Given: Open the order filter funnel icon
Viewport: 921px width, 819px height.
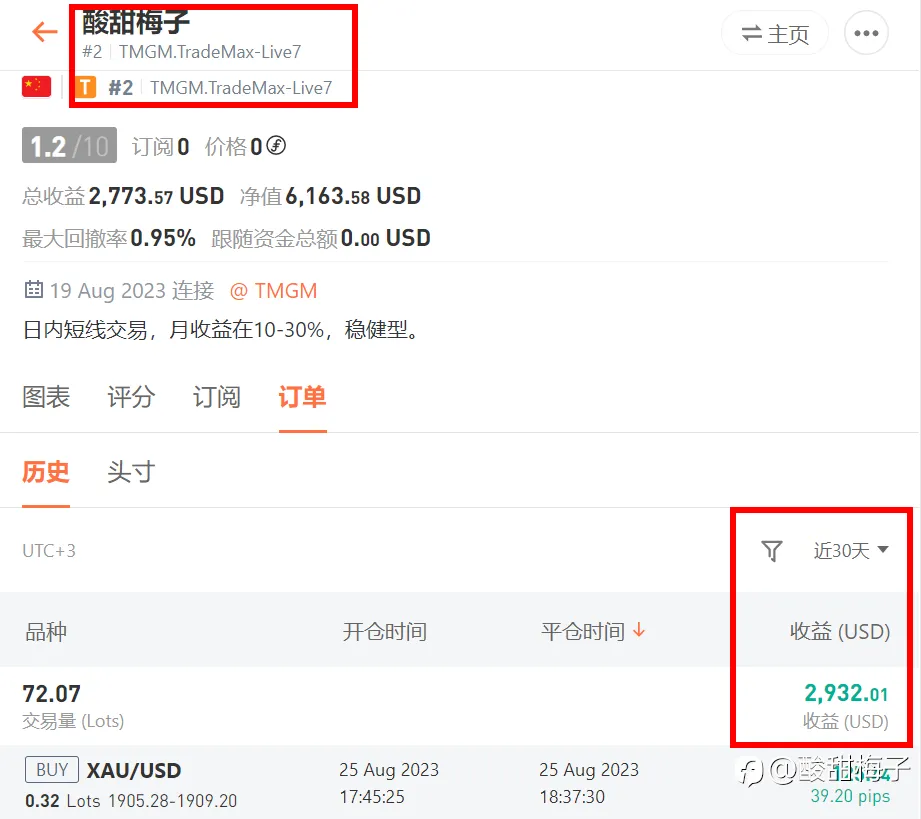Looking at the screenshot, I should coord(771,551).
